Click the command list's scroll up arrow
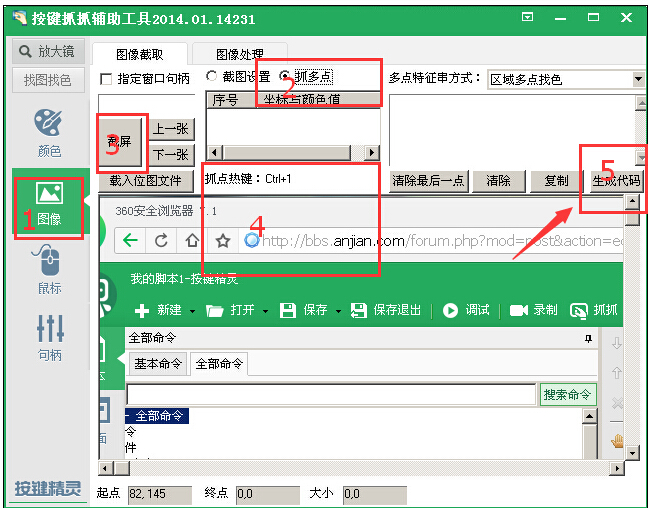 click(589, 416)
